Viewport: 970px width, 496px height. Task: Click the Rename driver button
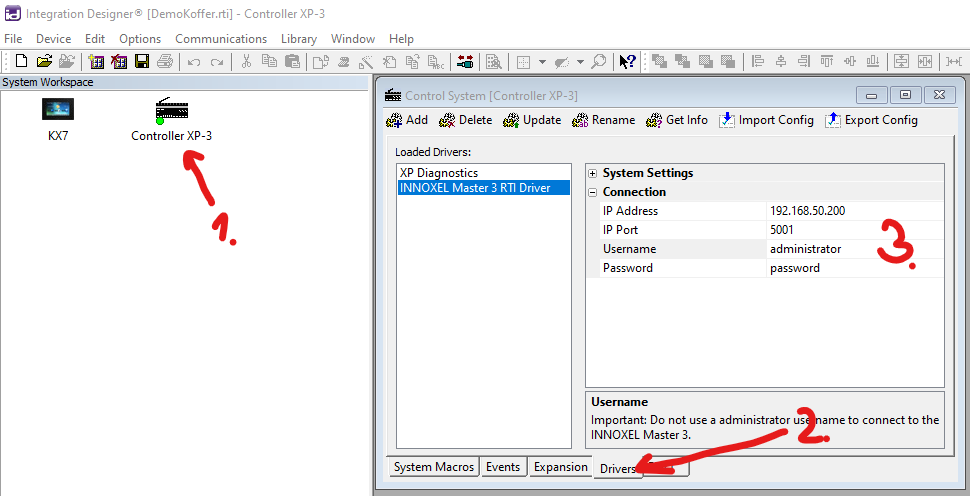click(604, 120)
